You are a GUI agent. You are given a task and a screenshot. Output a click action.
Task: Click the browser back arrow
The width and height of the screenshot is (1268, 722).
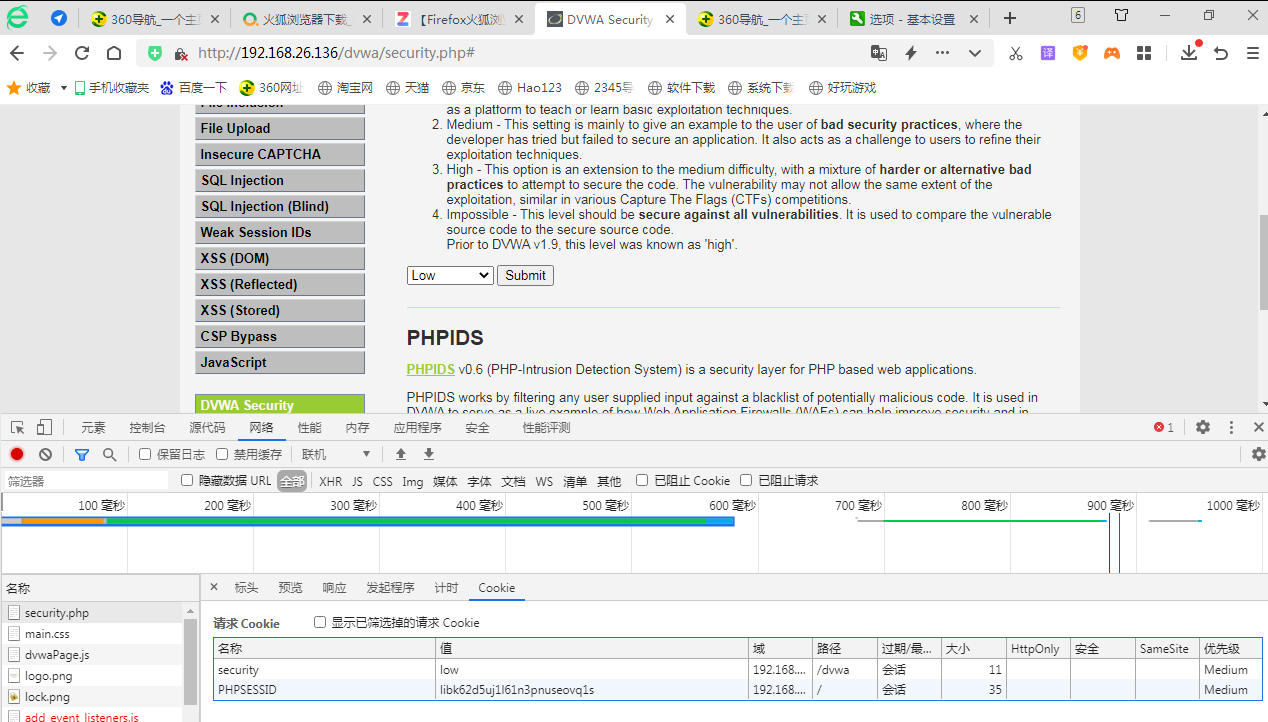pos(17,54)
